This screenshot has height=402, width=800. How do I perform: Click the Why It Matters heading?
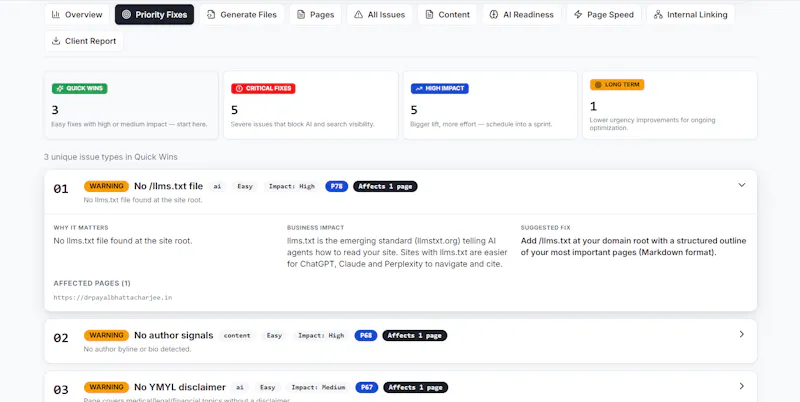coord(81,228)
